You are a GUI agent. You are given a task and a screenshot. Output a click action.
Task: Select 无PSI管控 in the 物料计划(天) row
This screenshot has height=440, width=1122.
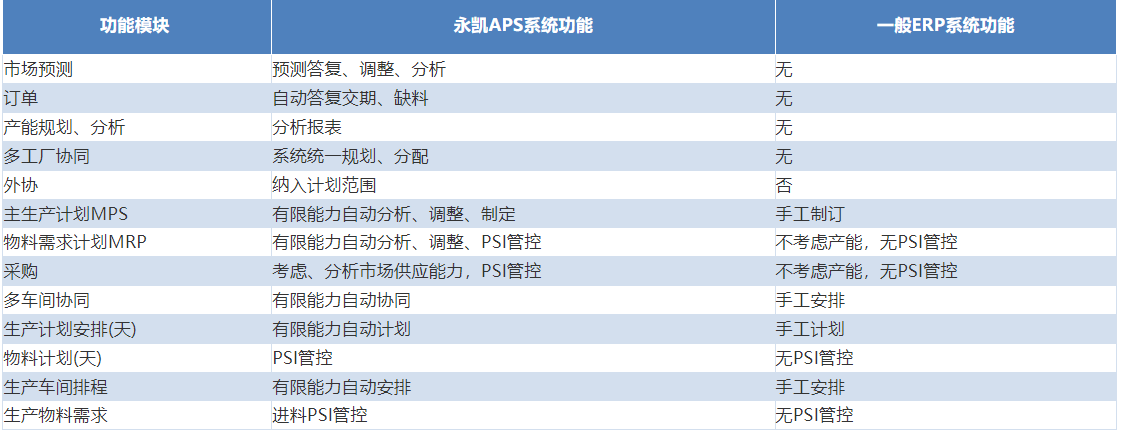945,358
